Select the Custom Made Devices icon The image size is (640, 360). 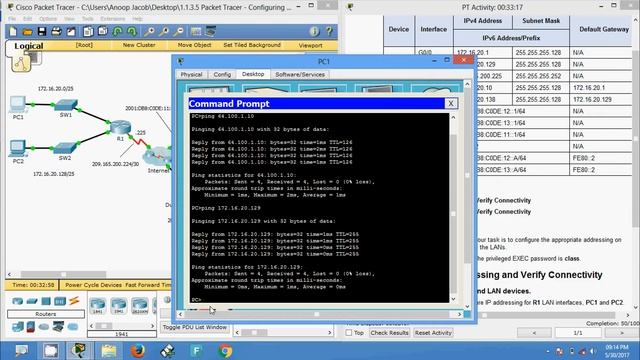tap(58, 327)
